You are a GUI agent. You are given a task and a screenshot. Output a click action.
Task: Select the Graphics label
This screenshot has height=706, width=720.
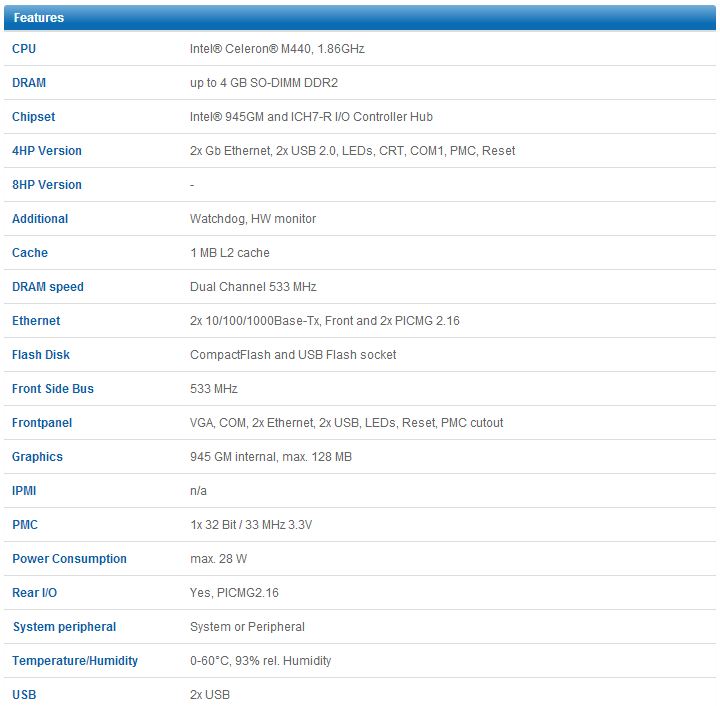click(37, 456)
